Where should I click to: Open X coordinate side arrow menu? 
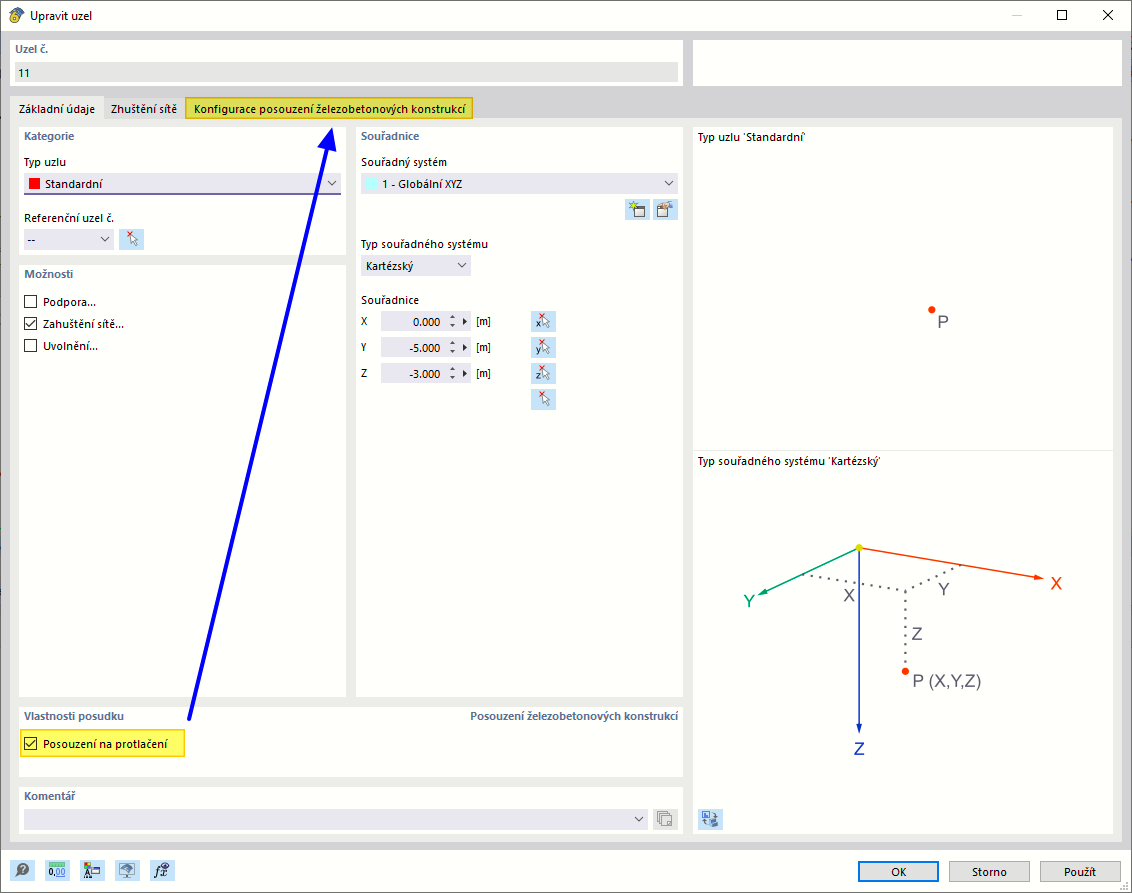pyautogui.click(x=465, y=321)
